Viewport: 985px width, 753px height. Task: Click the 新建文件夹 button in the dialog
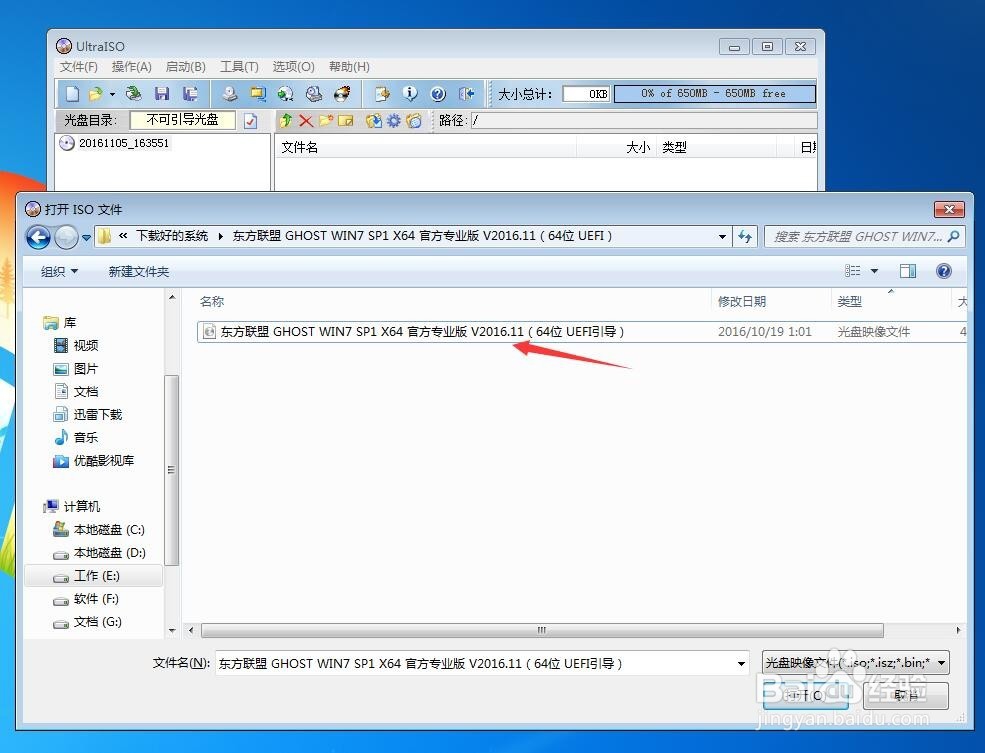click(x=139, y=271)
